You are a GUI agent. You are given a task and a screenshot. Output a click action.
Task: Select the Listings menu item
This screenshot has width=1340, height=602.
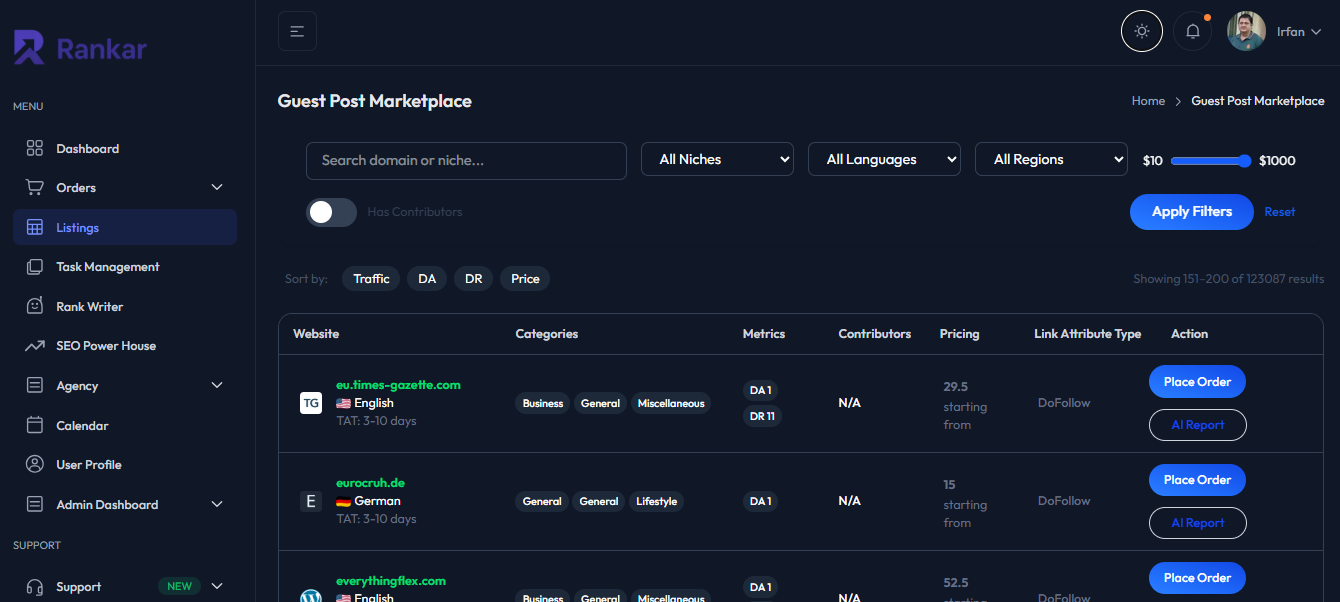[78, 227]
